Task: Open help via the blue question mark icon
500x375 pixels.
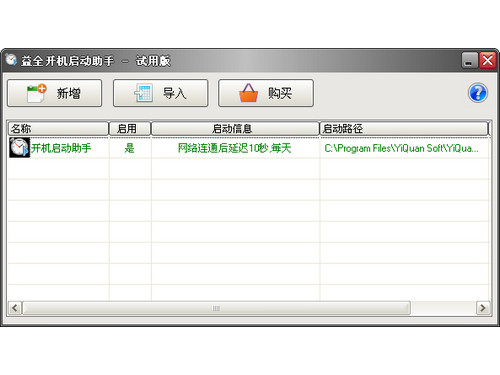Action: point(478,93)
